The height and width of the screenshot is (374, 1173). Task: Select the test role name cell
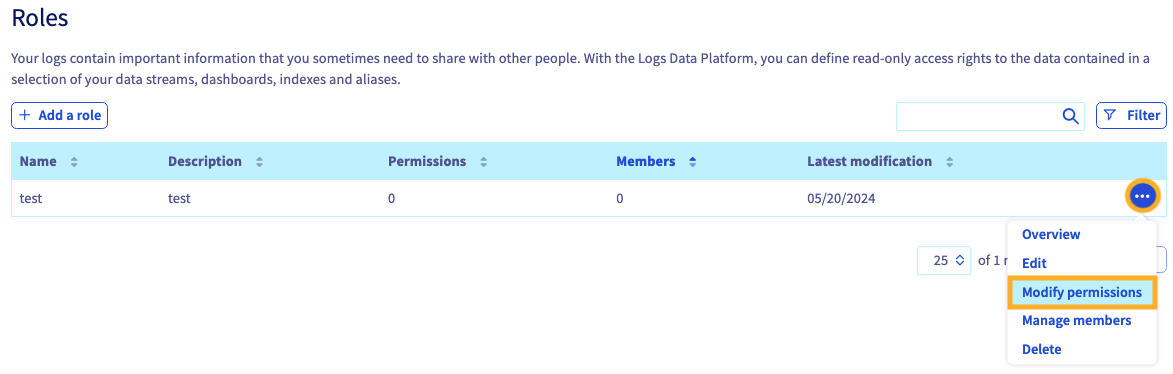[30, 199]
